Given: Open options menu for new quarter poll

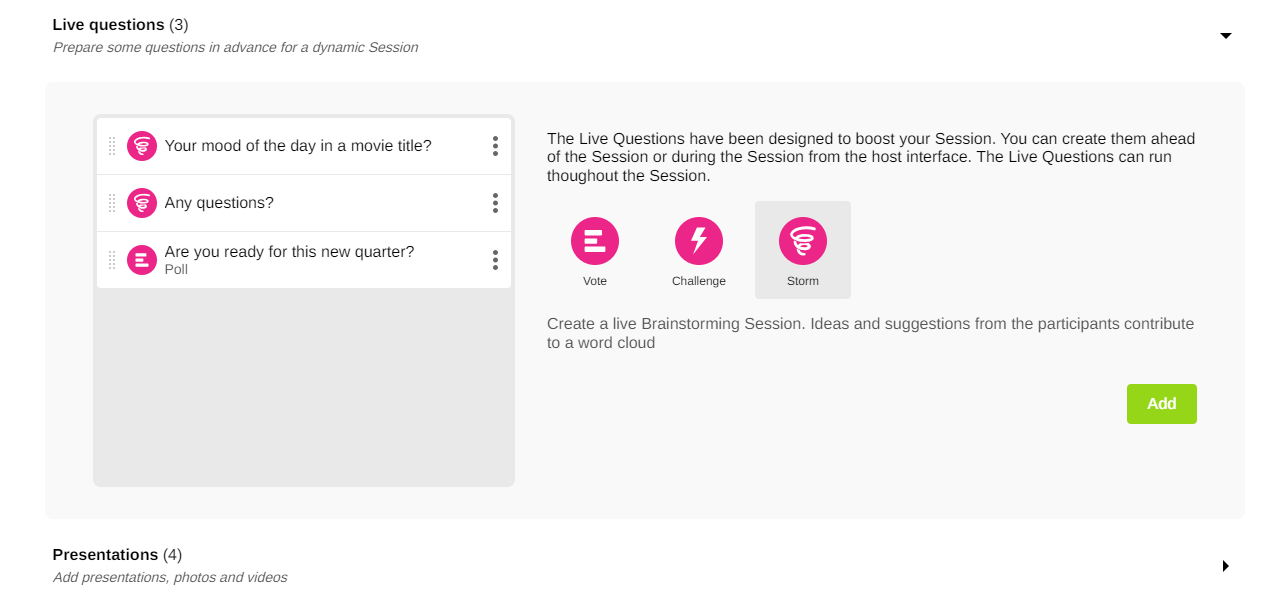Looking at the screenshot, I should coord(495,260).
